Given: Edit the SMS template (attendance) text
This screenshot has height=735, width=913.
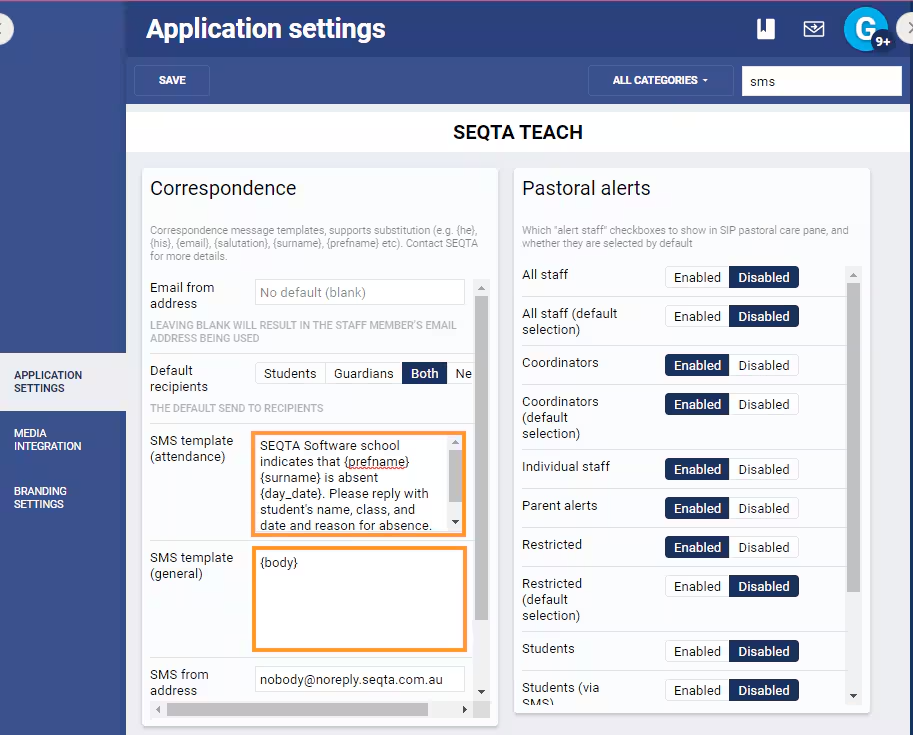Looking at the screenshot, I should (x=353, y=484).
